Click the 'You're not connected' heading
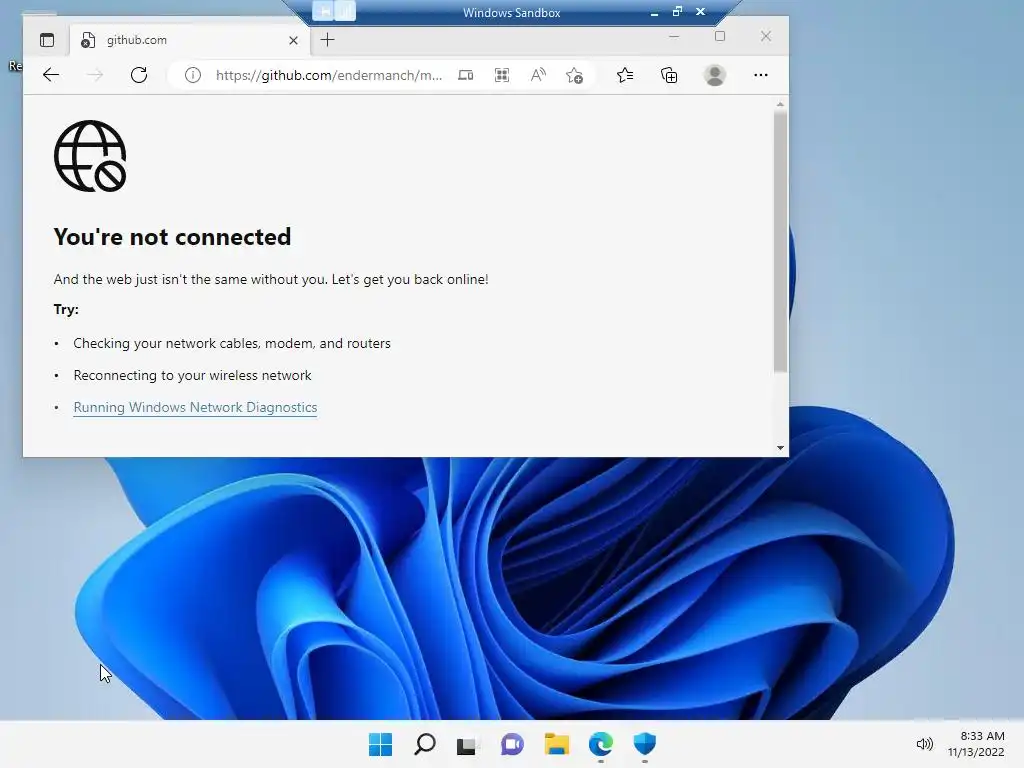Image resolution: width=1024 pixels, height=768 pixels. pyautogui.click(x=172, y=236)
